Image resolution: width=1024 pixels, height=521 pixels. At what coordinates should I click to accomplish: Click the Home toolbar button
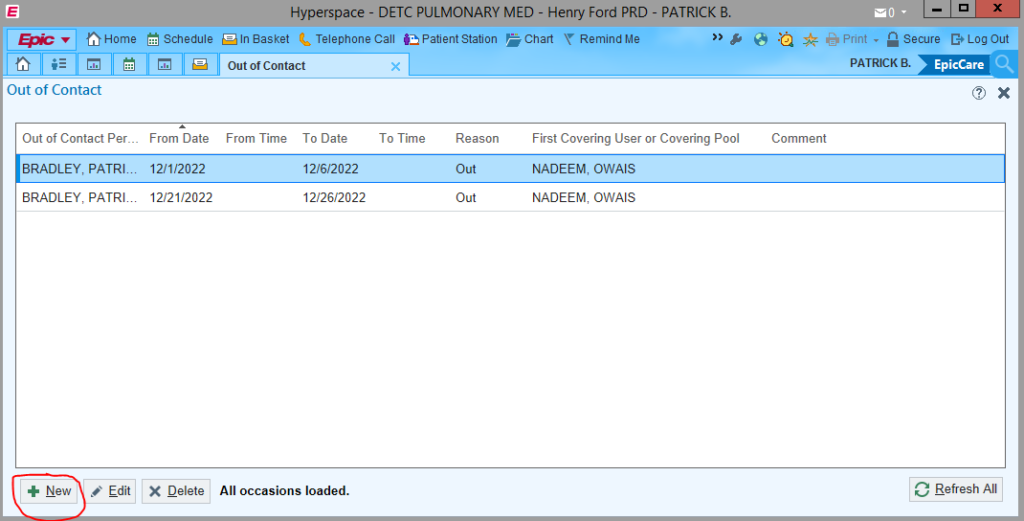[111, 39]
